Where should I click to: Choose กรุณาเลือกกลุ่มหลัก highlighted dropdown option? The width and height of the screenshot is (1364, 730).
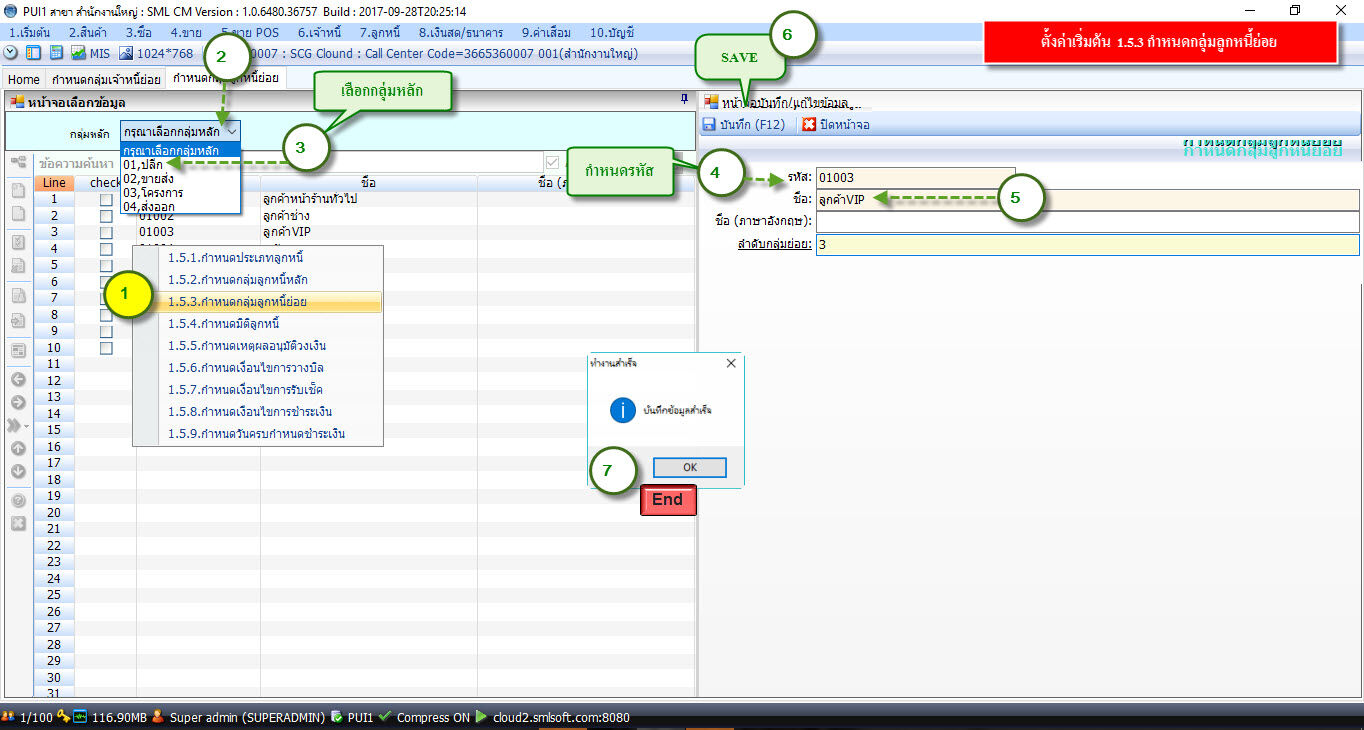[x=181, y=150]
